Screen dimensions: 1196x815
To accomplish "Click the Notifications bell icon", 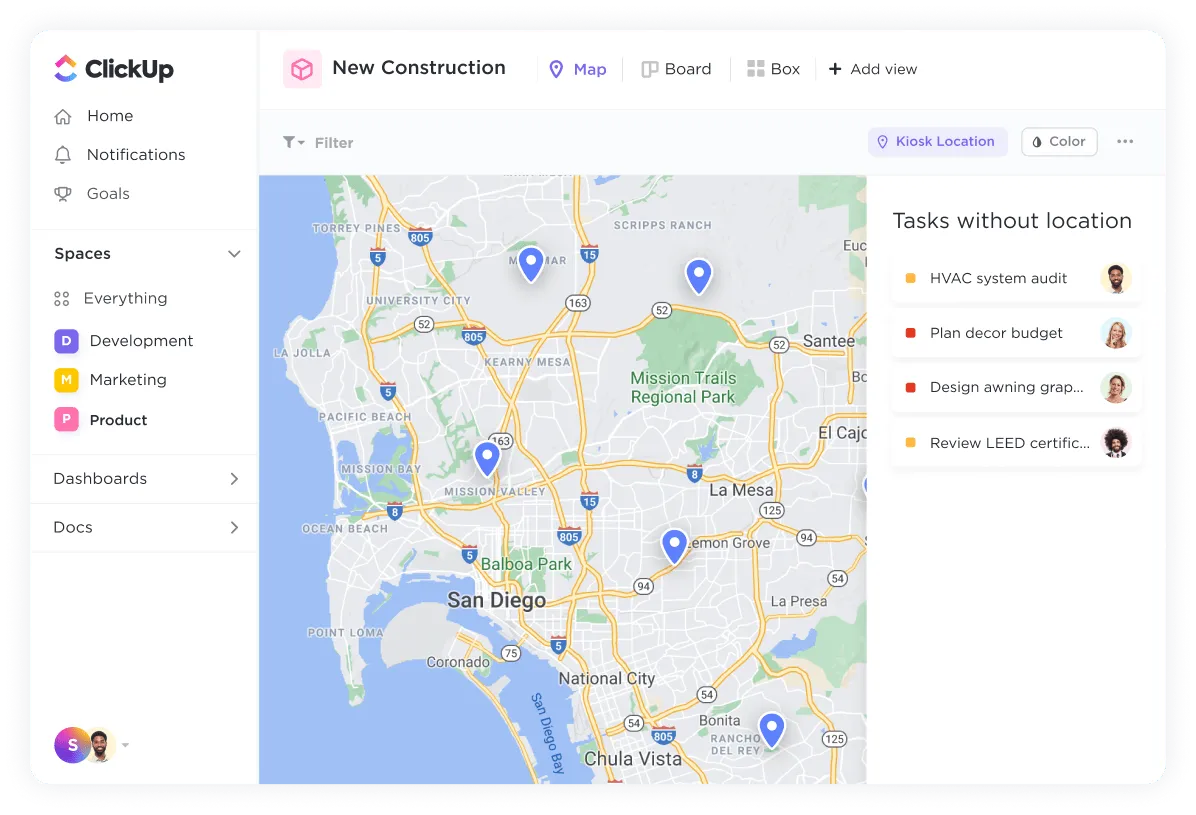I will [63, 155].
